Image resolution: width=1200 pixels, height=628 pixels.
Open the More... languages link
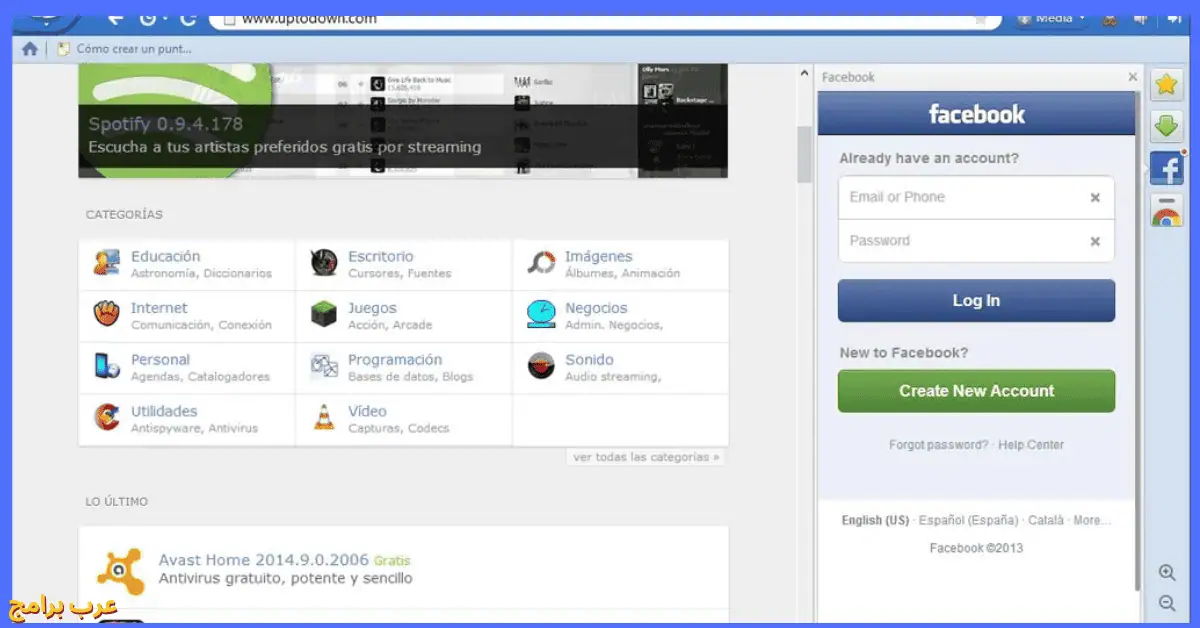pyautogui.click(x=1092, y=520)
